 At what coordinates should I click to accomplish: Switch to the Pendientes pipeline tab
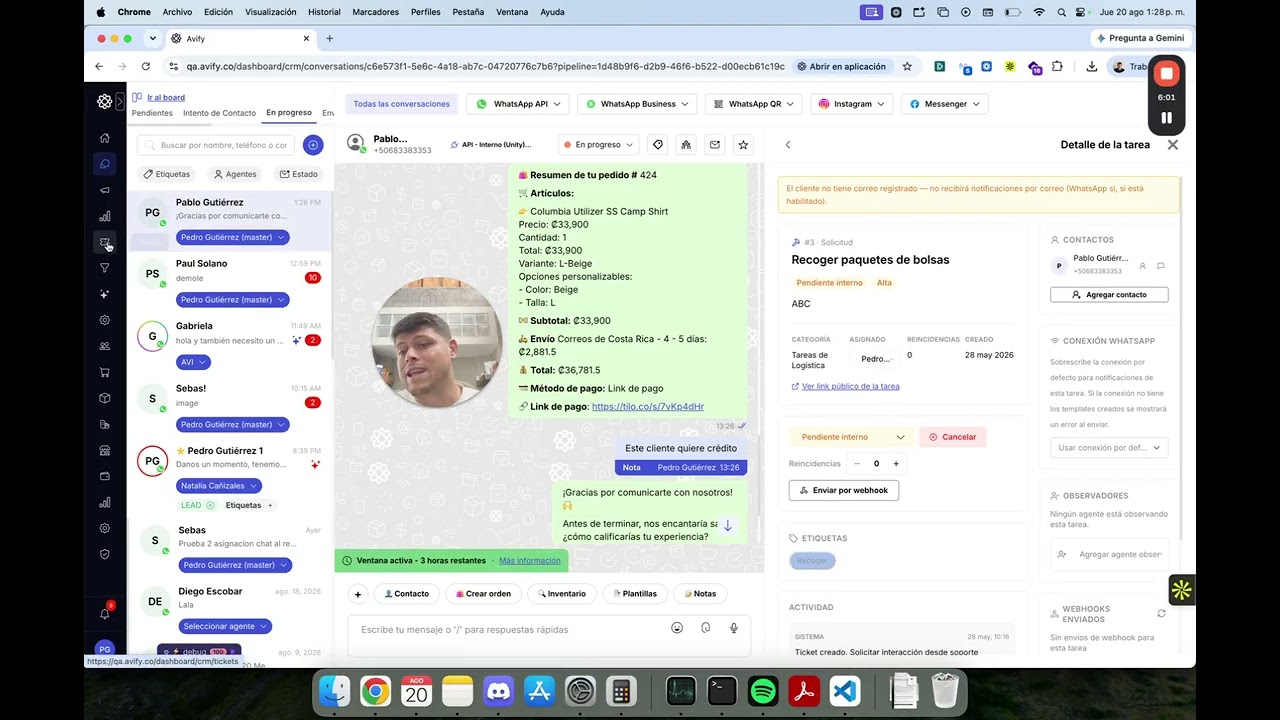click(152, 113)
